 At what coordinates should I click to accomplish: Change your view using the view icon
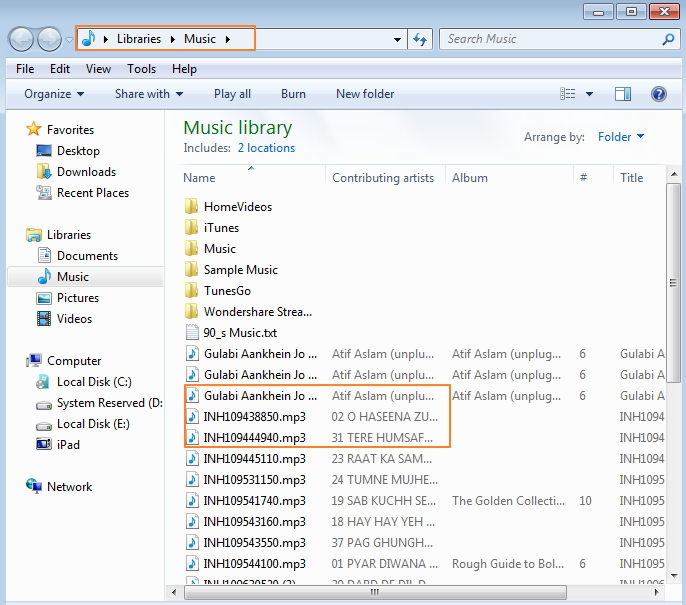click(x=567, y=94)
